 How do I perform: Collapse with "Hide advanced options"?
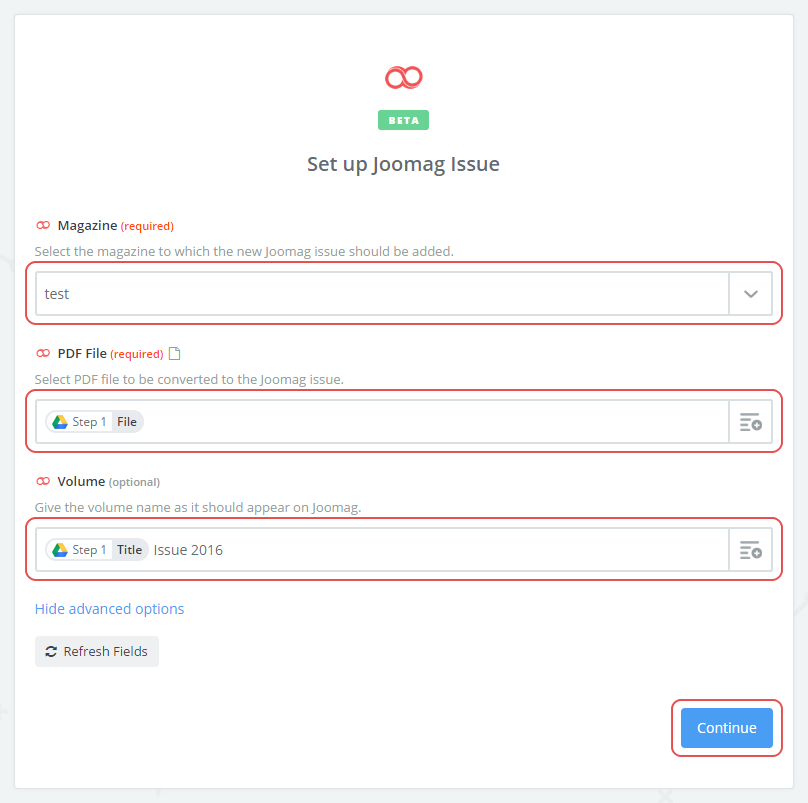click(x=109, y=609)
